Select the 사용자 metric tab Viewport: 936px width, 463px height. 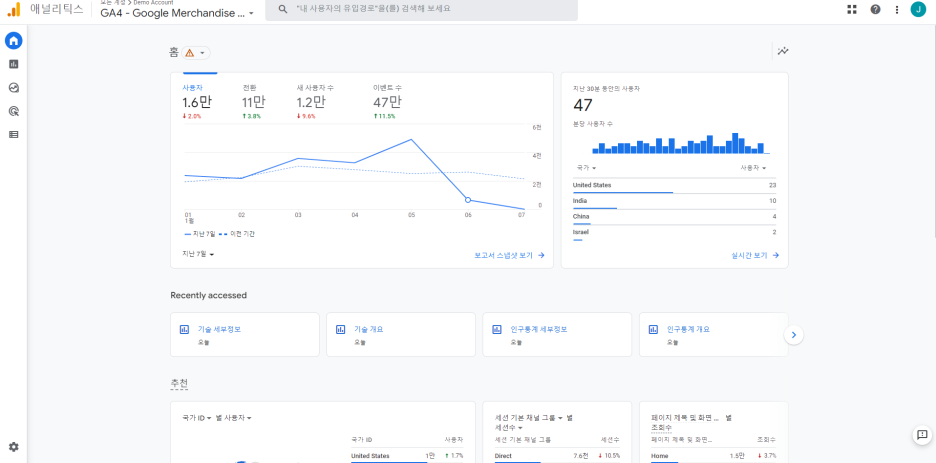(x=197, y=101)
